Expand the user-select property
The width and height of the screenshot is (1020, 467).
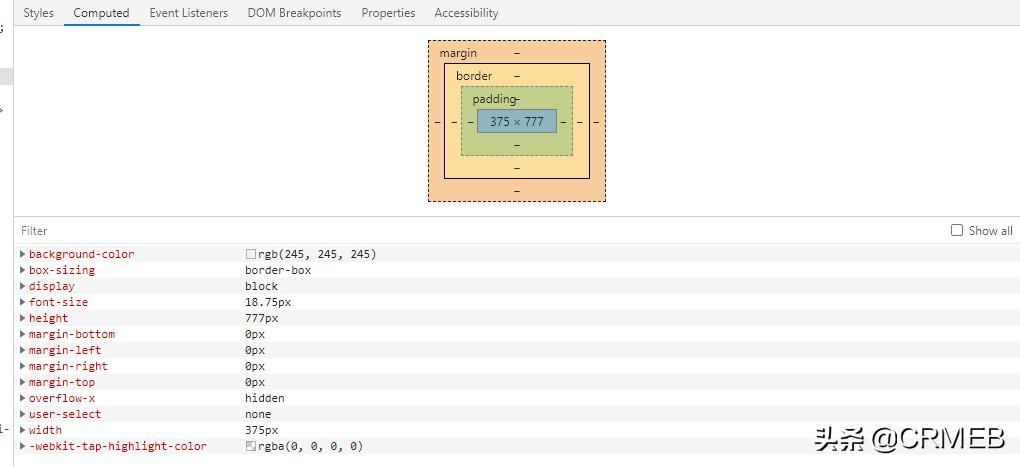point(23,414)
